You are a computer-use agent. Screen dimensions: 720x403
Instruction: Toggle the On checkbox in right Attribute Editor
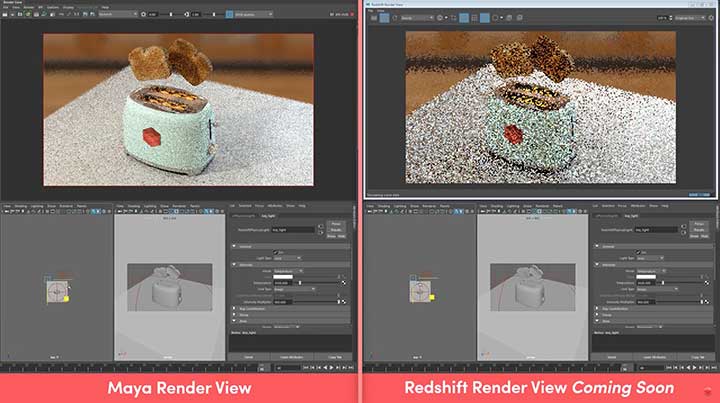[636, 252]
